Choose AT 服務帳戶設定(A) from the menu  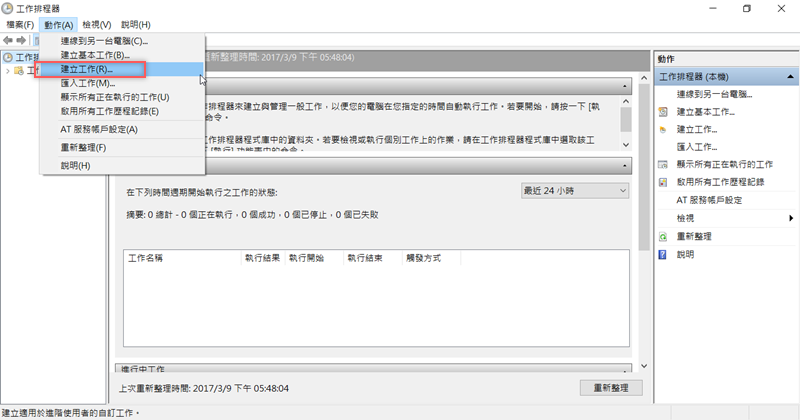(122, 130)
